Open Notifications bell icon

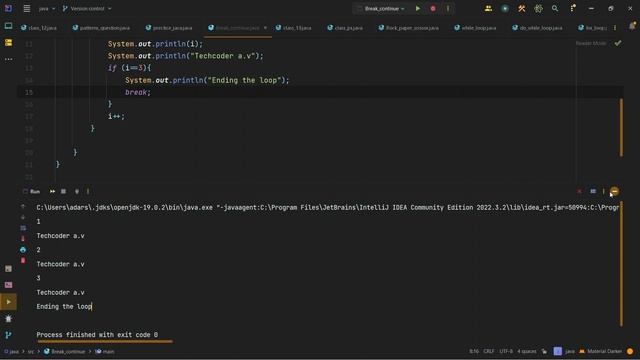(x=632, y=26)
